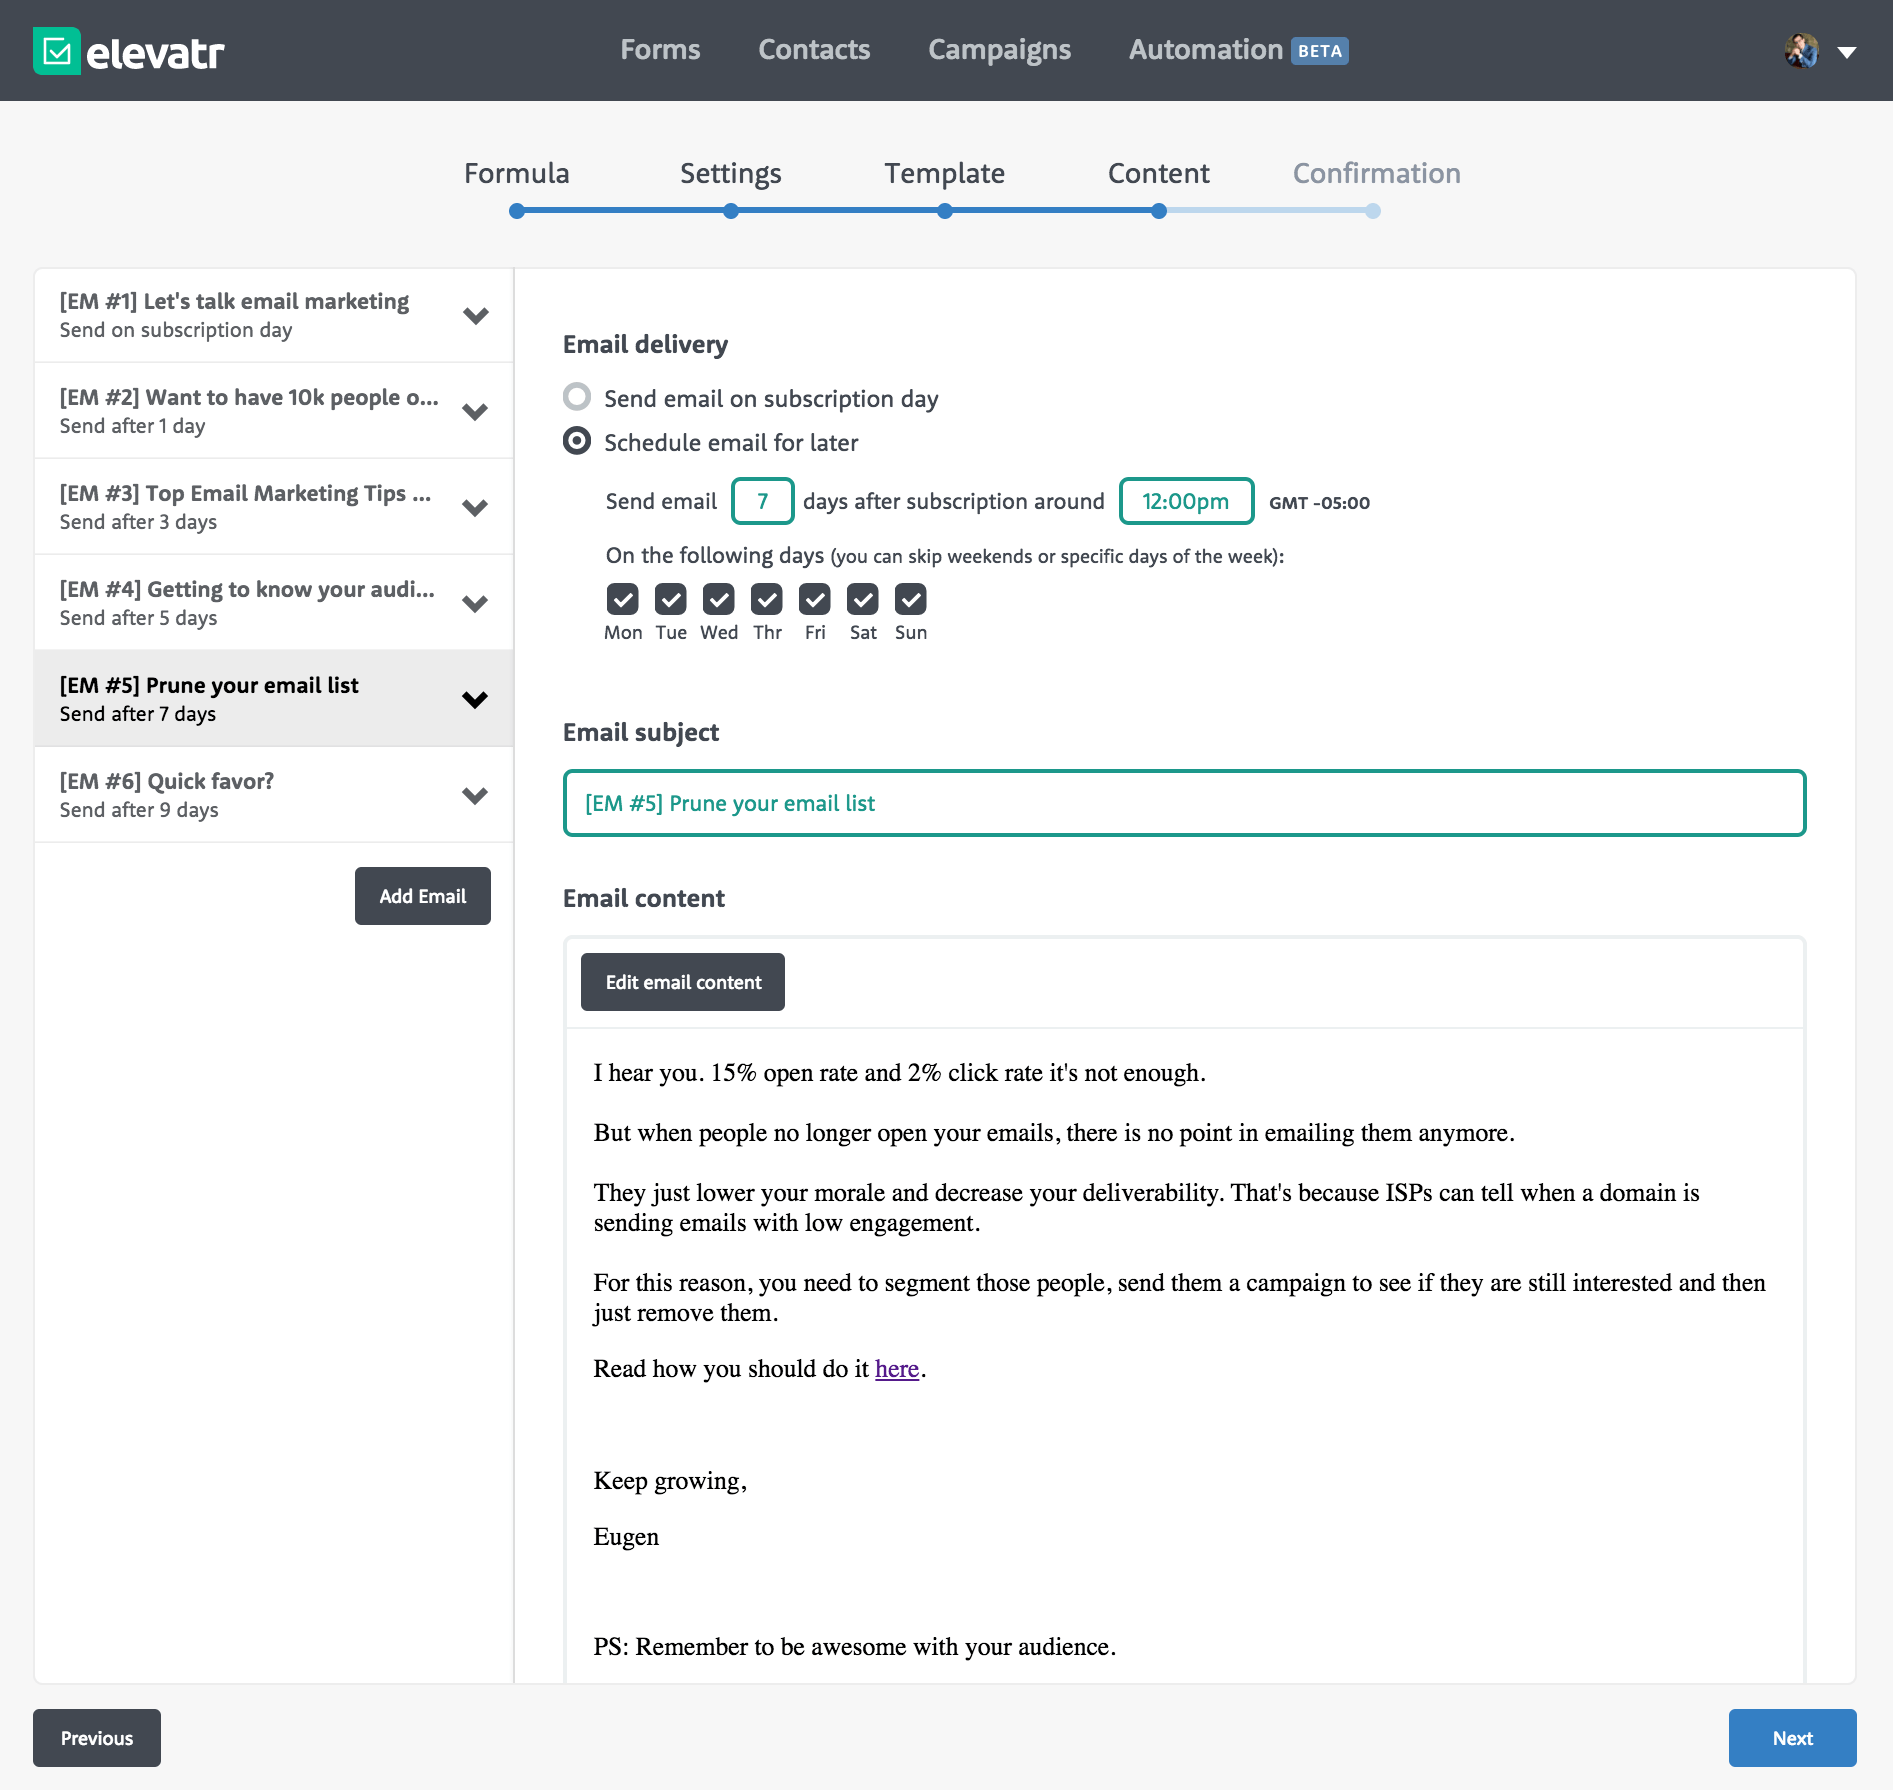Disable Wednesday as a sending day
The width and height of the screenshot is (1893, 1790).
(718, 599)
